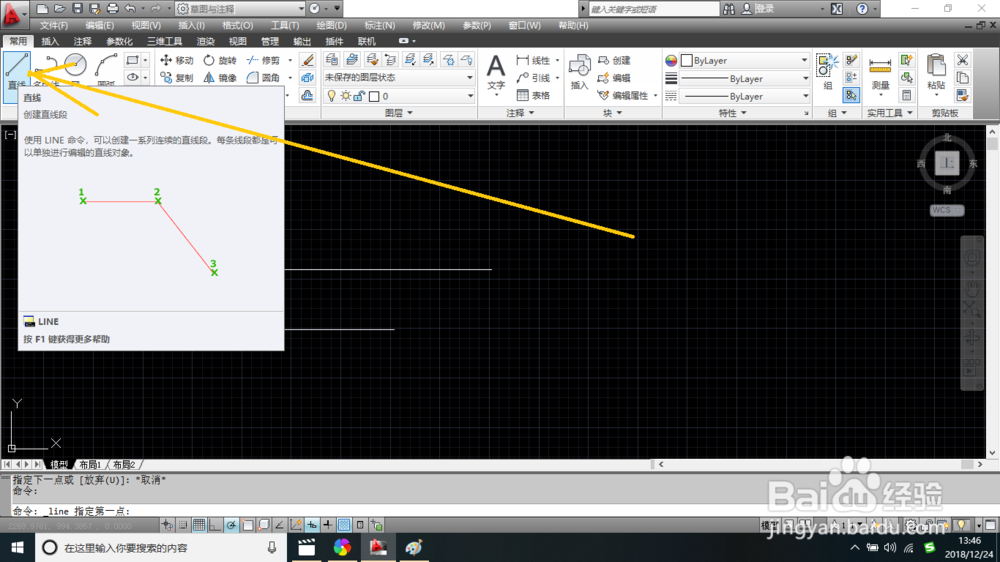
Task: Click the layer 0 color square swatch
Action: pyautogui.click(x=374, y=96)
